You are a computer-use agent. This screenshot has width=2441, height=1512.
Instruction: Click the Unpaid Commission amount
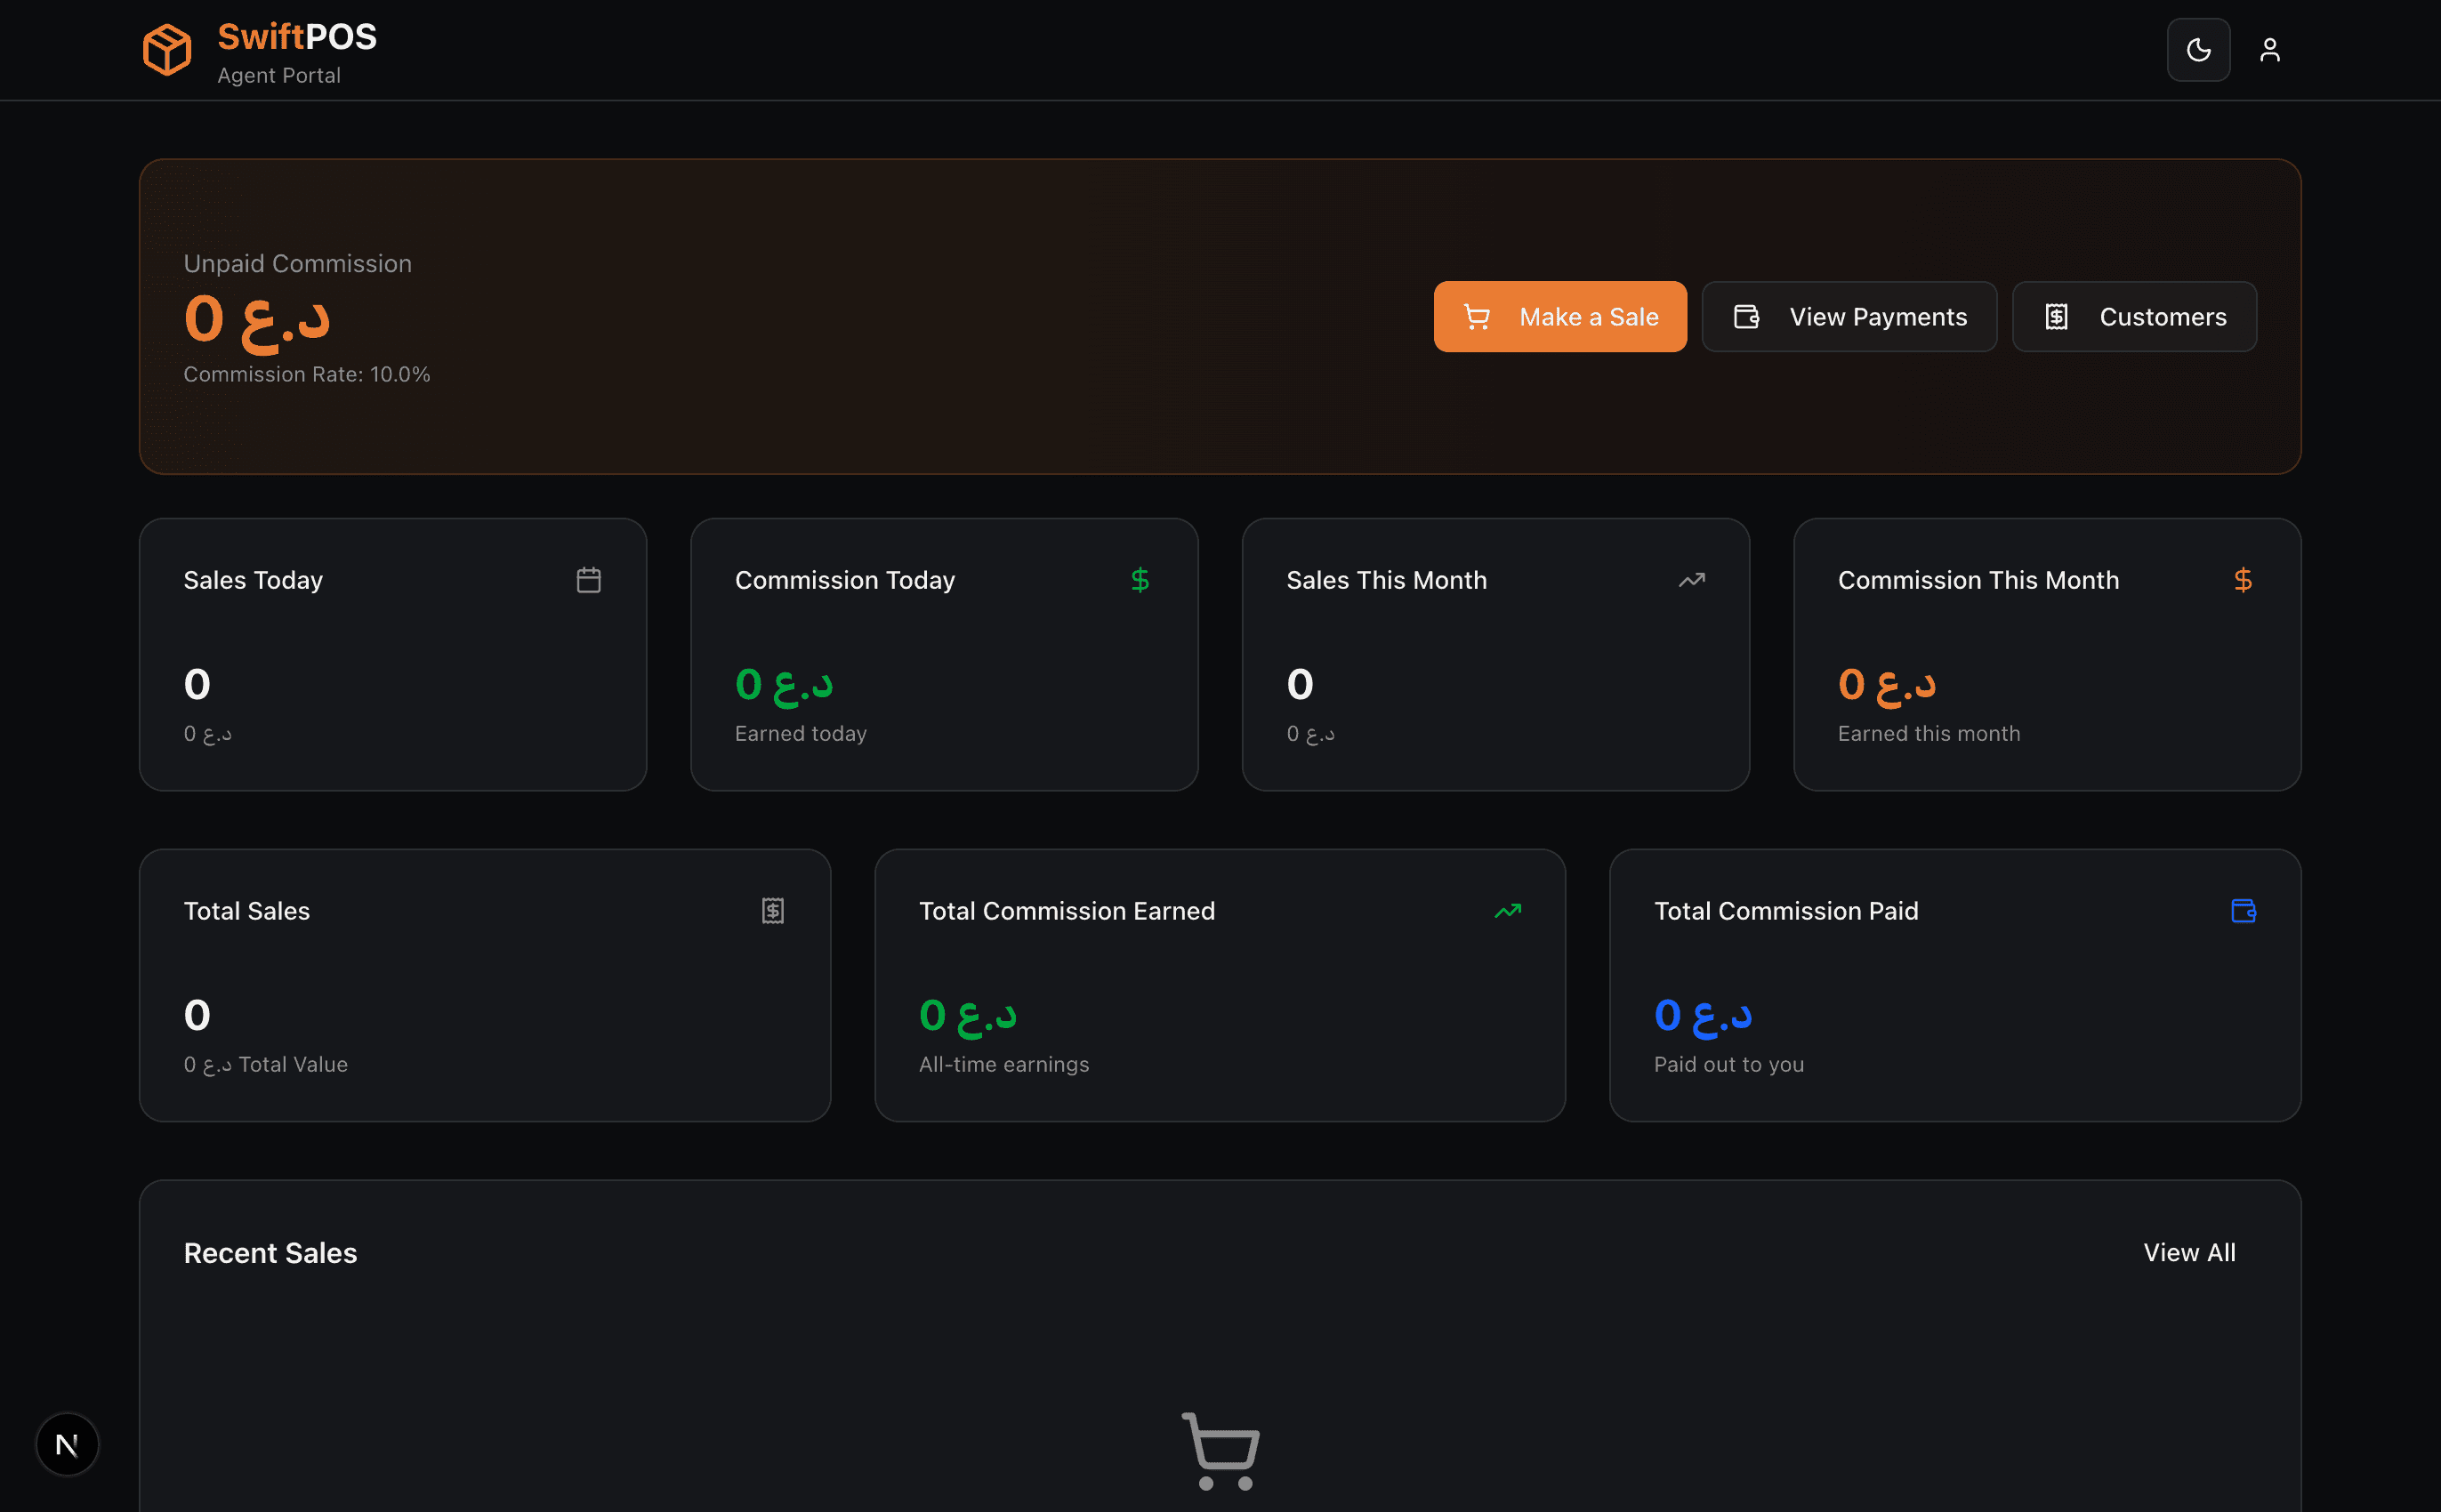[x=257, y=320]
